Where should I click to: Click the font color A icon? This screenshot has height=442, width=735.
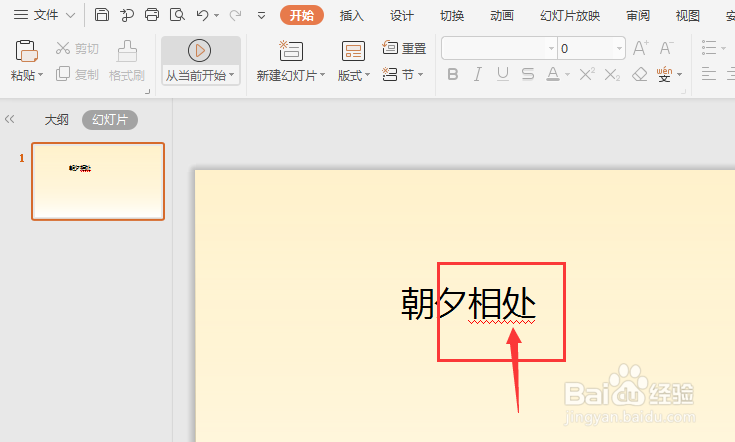click(x=553, y=74)
